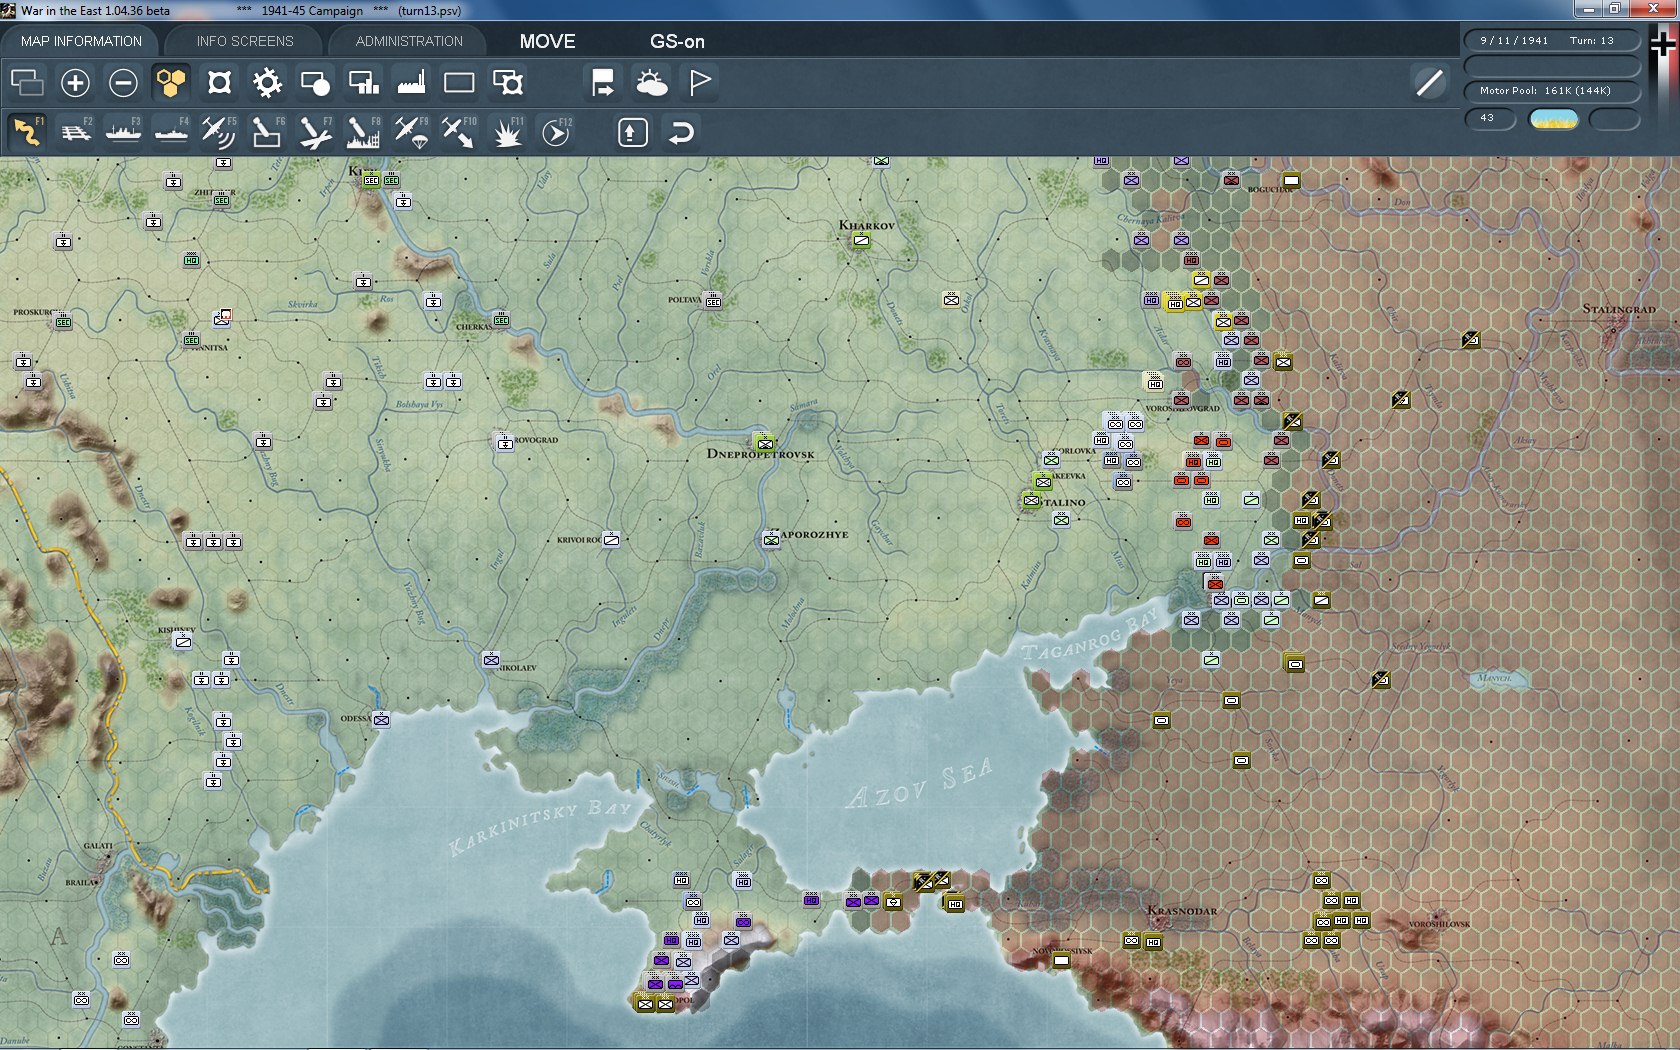Zoom out the map with minus icon
1680x1050 pixels.
point(123,82)
